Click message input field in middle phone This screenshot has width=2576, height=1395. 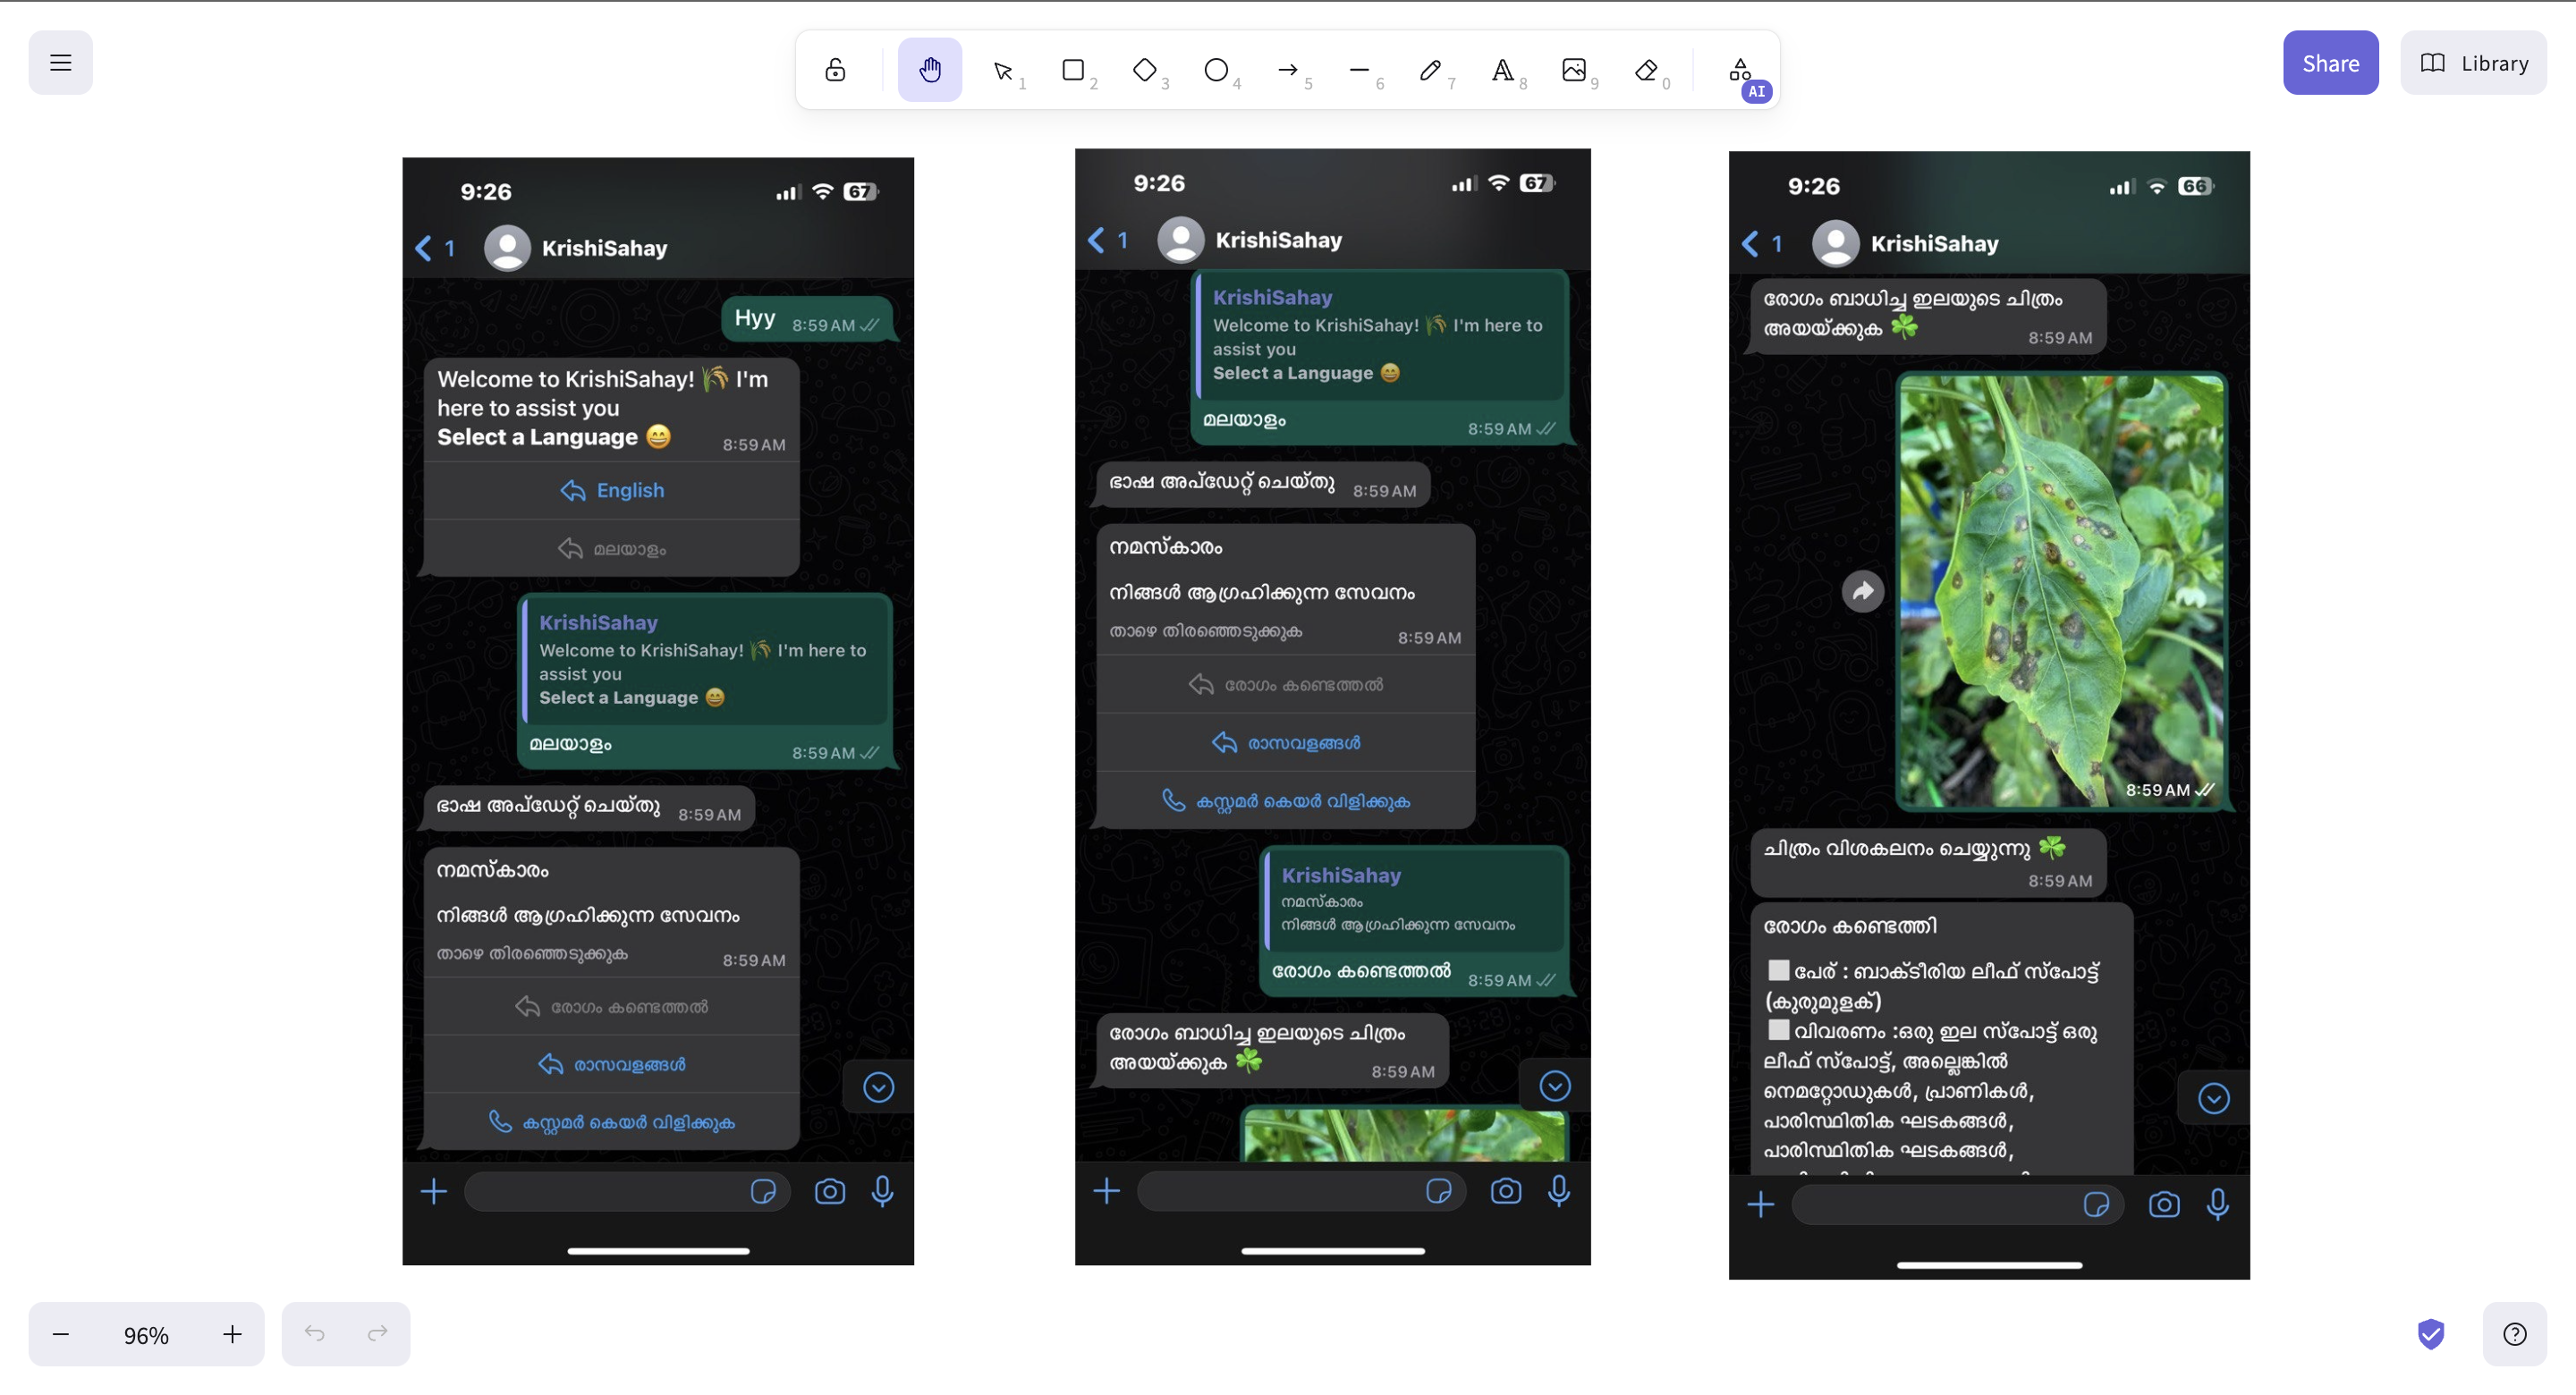pyautogui.click(x=1302, y=1190)
